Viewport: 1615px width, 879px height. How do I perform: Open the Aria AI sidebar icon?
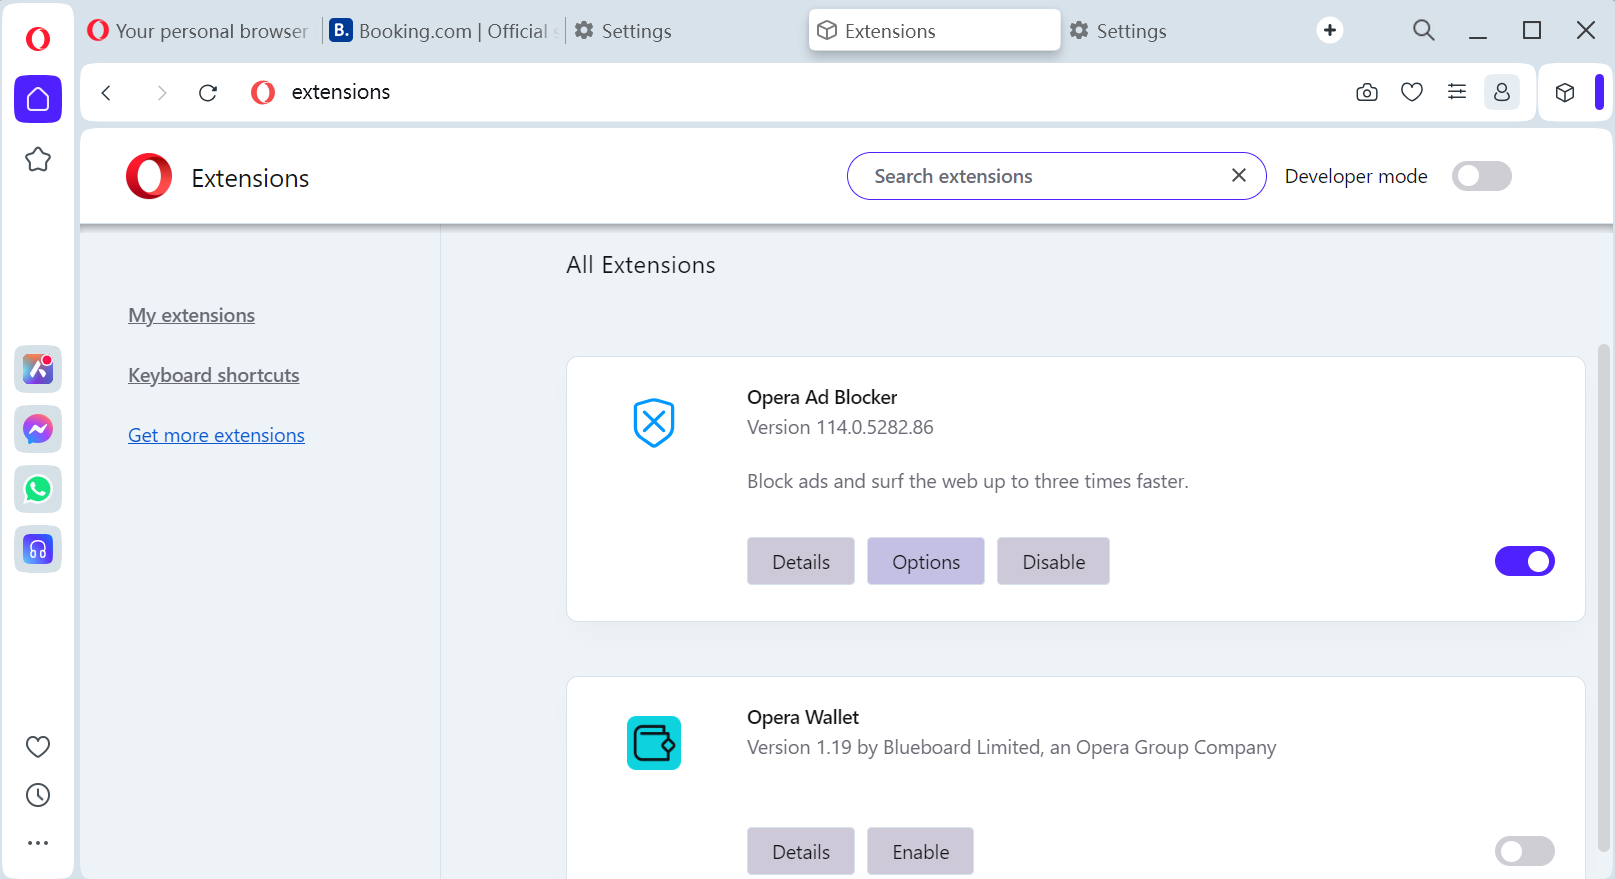coord(38,369)
